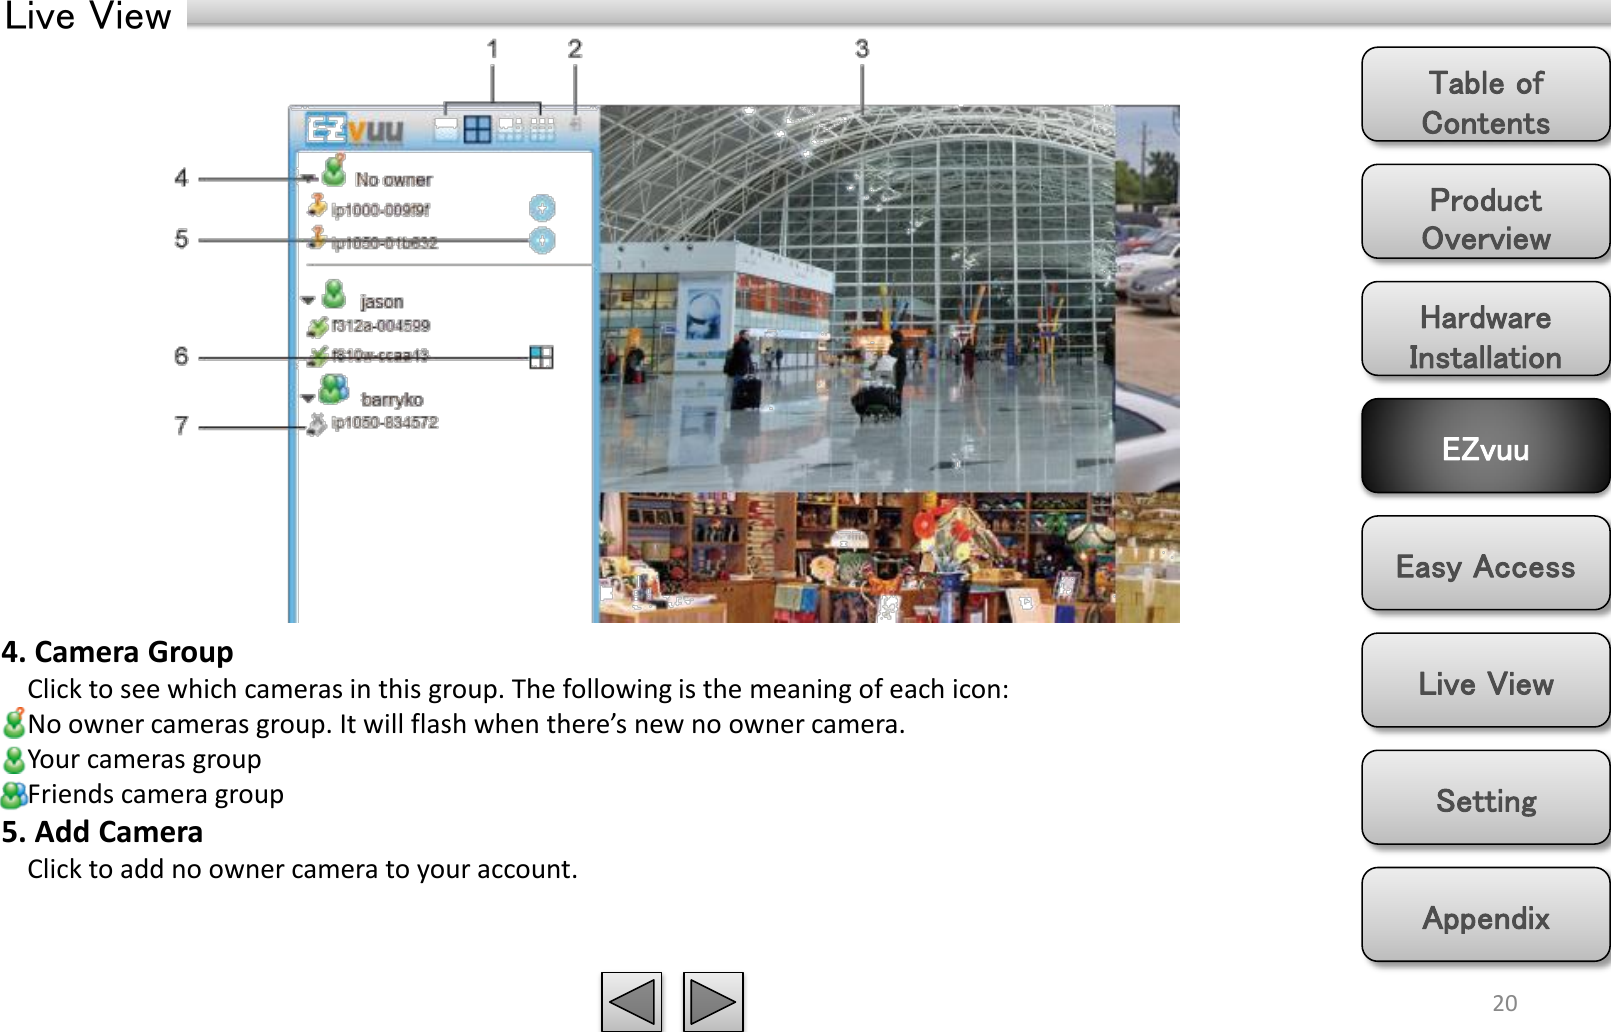The image size is (1611, 1032).
Task: Click the gift shop camera view
Action: (857, 558)
